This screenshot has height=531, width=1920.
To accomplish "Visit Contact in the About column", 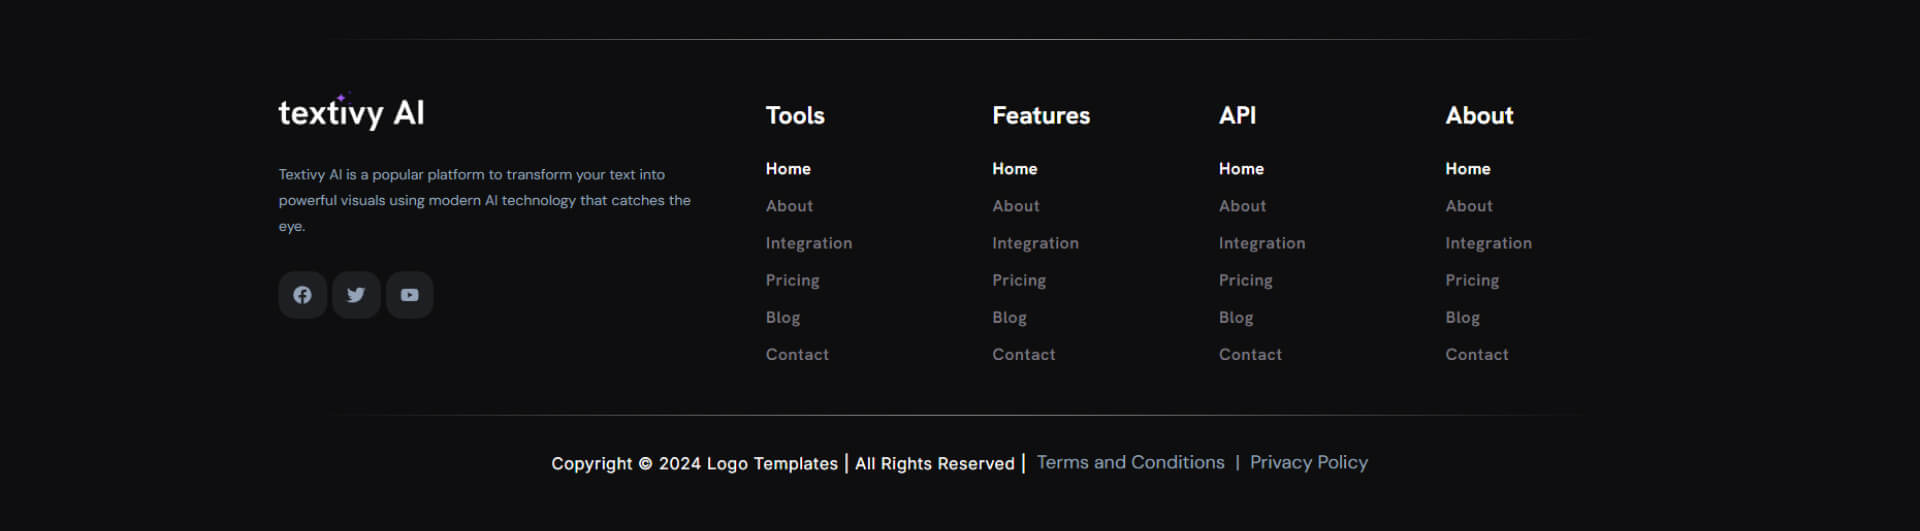I will 1476,354.
